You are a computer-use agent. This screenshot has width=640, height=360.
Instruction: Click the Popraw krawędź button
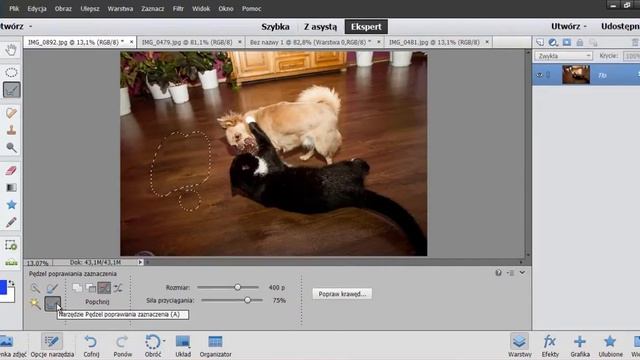point(342,294)
